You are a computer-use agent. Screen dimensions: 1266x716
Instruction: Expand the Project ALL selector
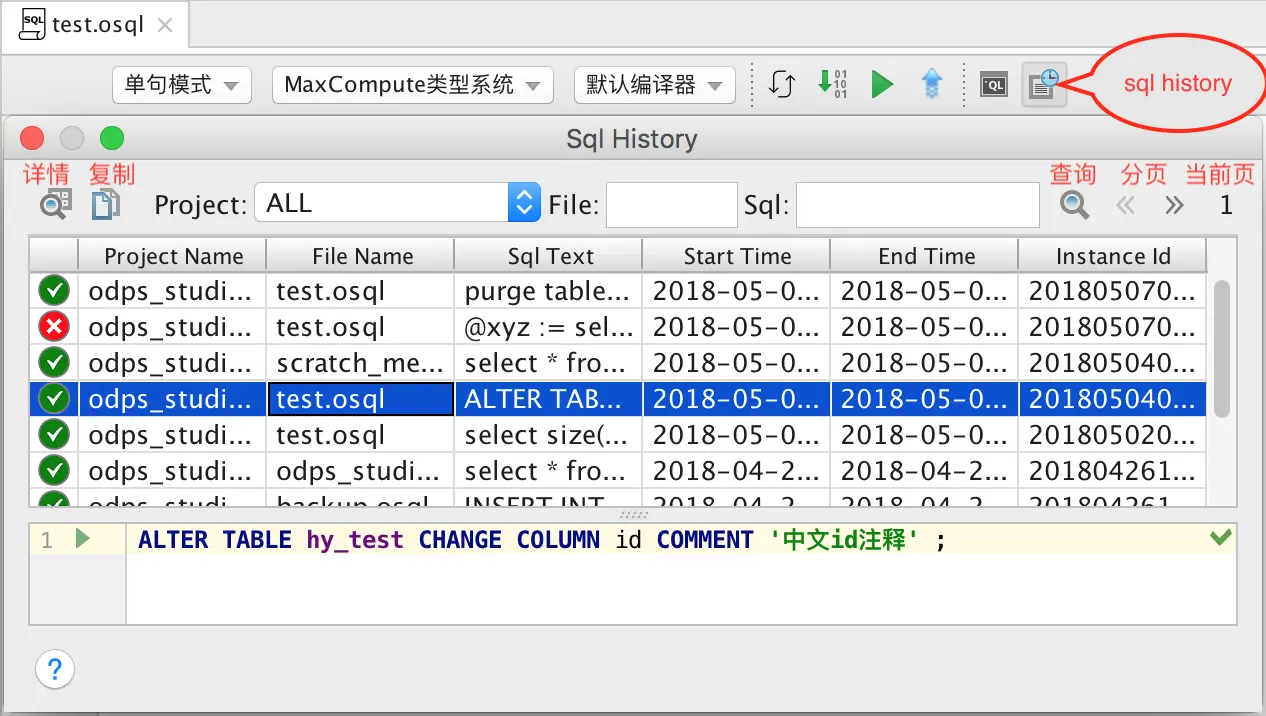(523, 202)
